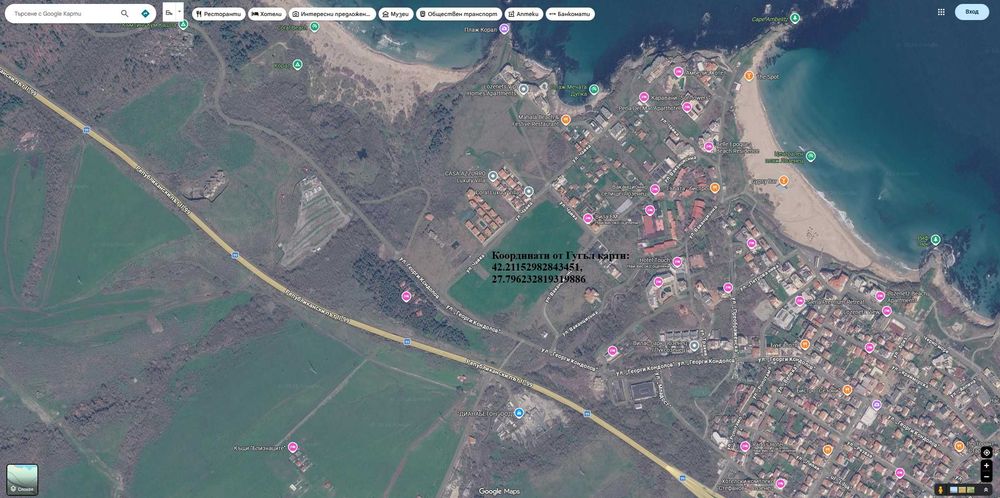
Task: Select the Обществен транспорт chip
Action: coord(459,13)
